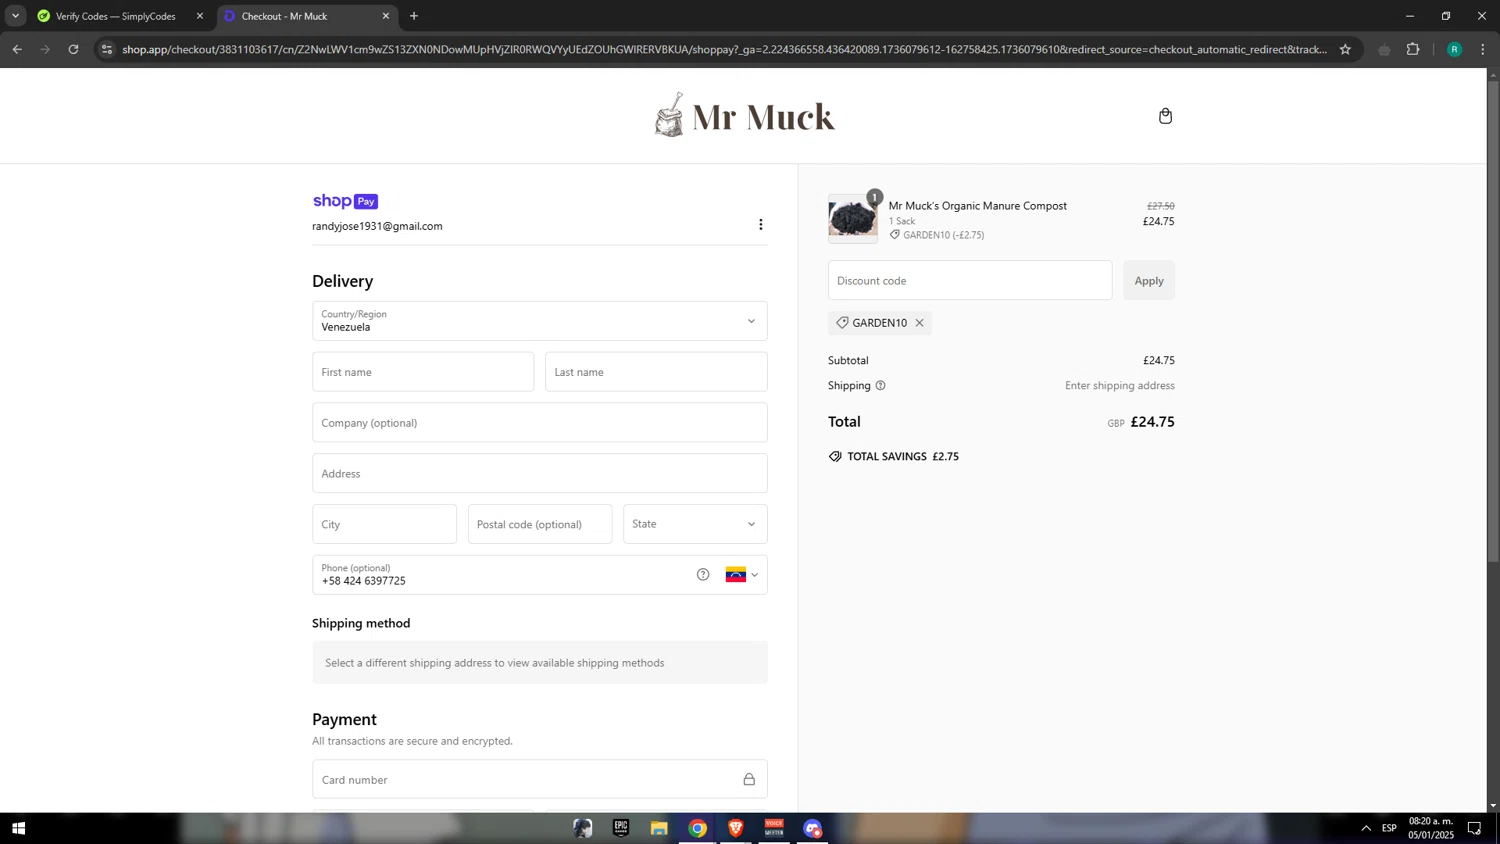Open Chrome profile avatar

coord(1454,49)
